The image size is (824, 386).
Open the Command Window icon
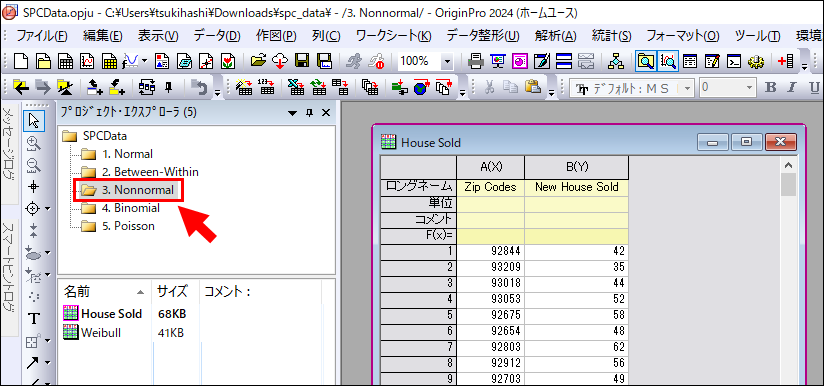tap(734, 61)
